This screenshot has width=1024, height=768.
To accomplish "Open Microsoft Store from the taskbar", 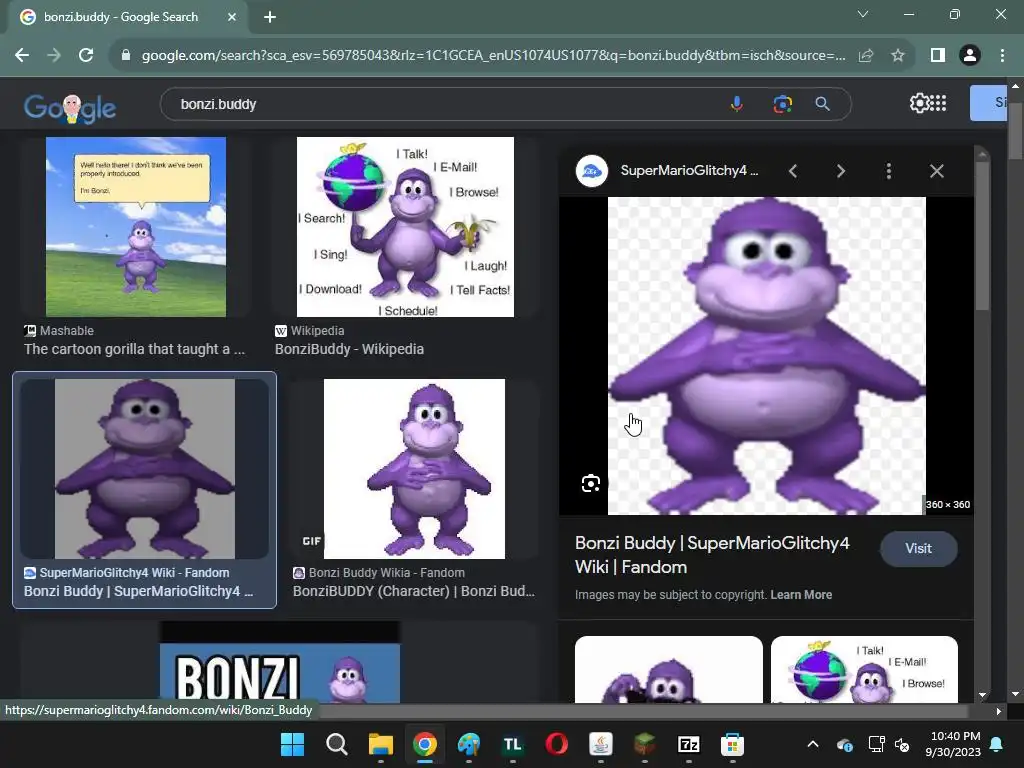I will pyautogui.click(x=733, y=744).
